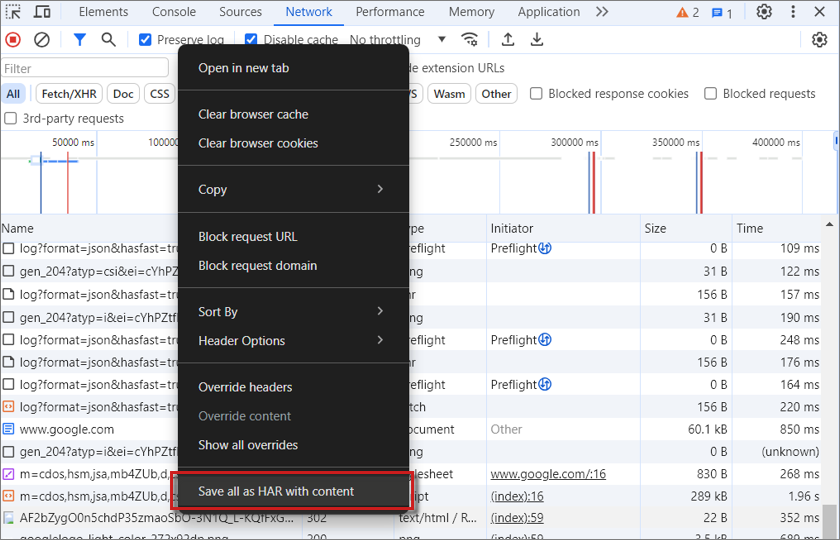The height and width of the screenshot is (540, 840).
Task: Open the No throttling dropdown
Action: tap(398, 40)
